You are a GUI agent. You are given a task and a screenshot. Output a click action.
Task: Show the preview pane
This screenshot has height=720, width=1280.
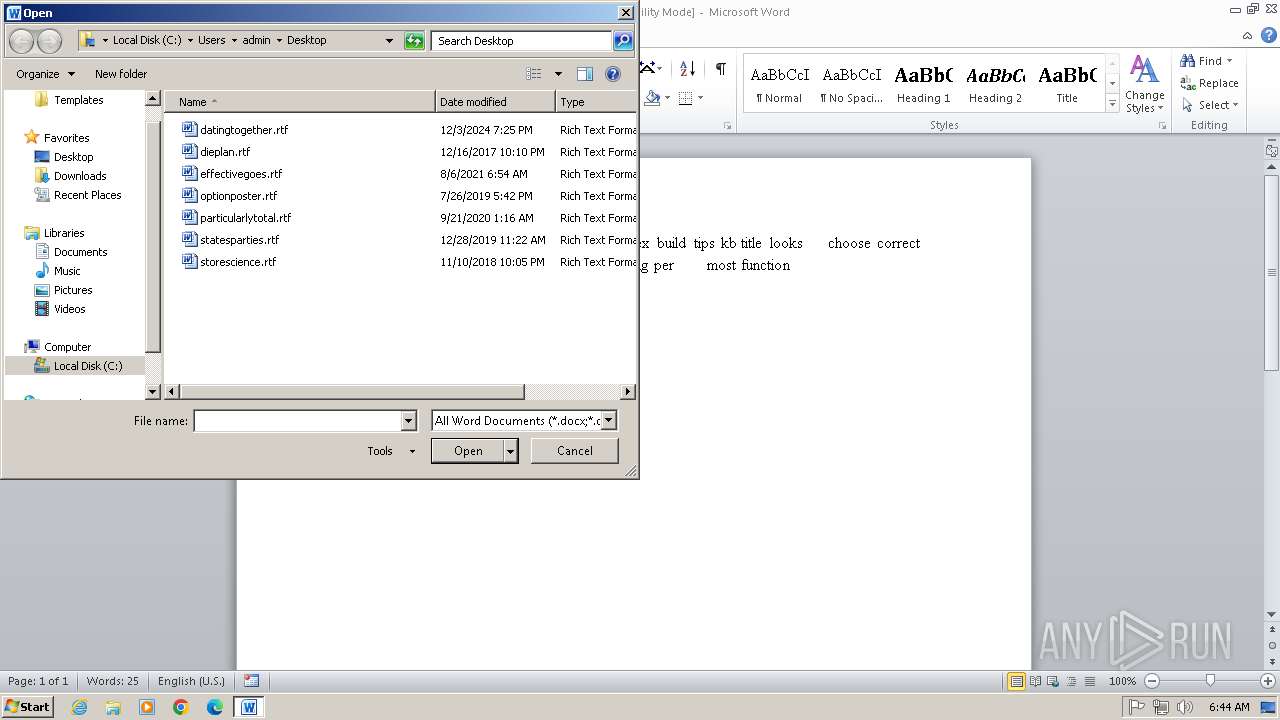tap(585, 74)
